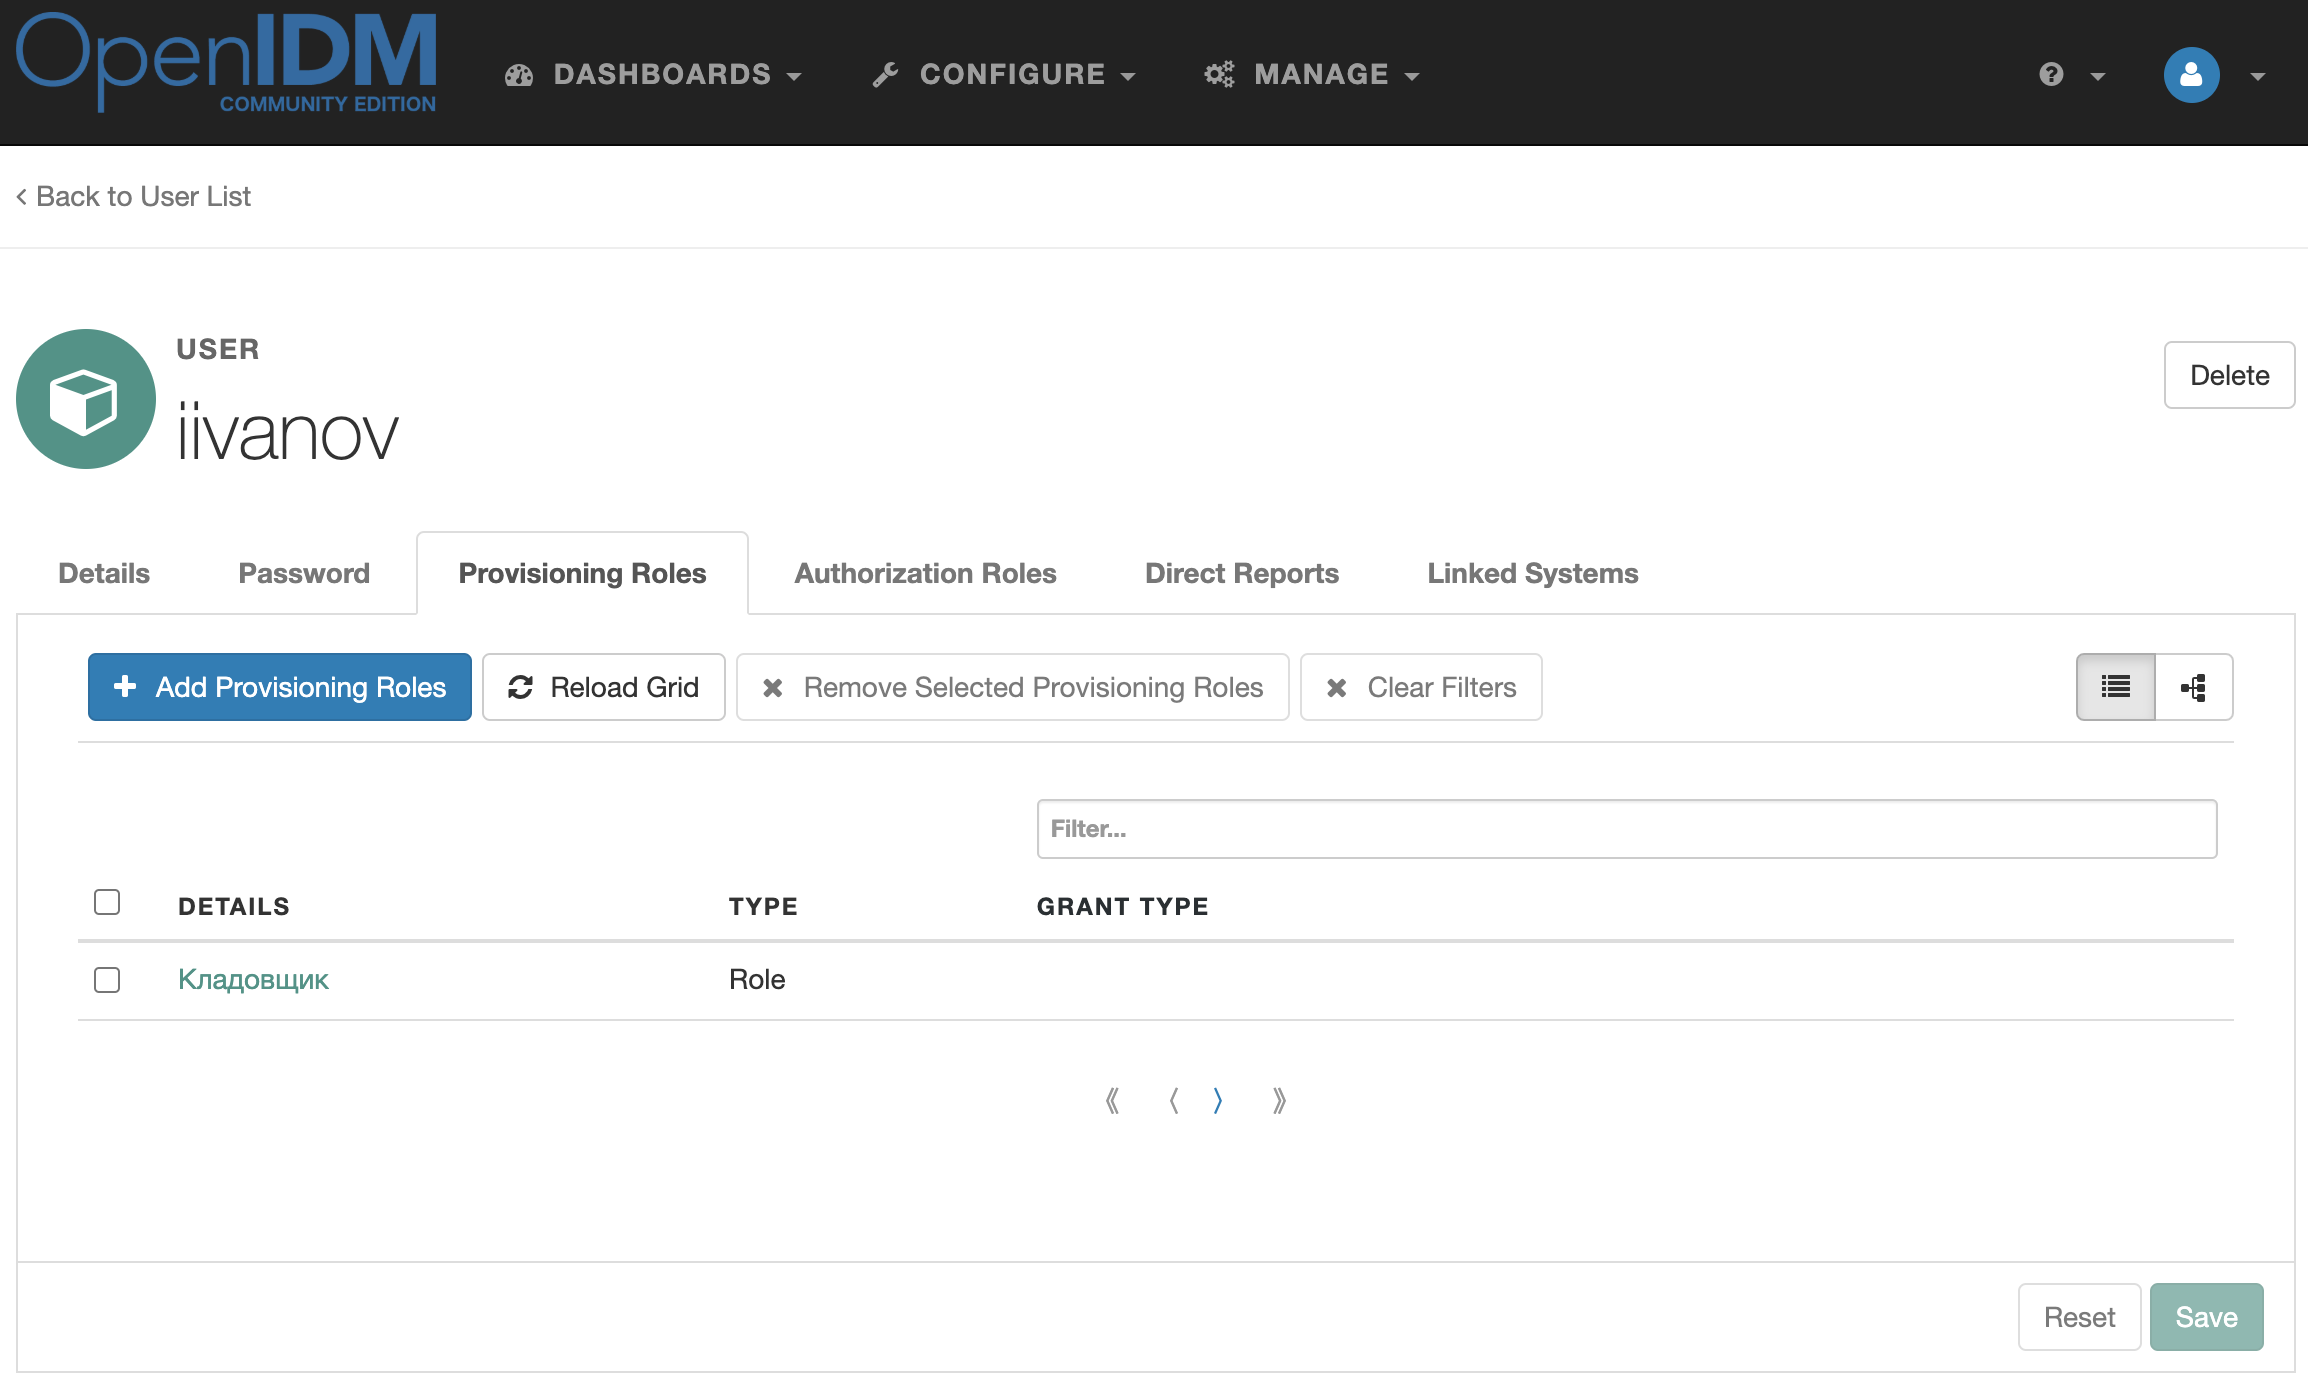
Task: Click the user avatar icon in header
Action: click(x=2191, y=75)
